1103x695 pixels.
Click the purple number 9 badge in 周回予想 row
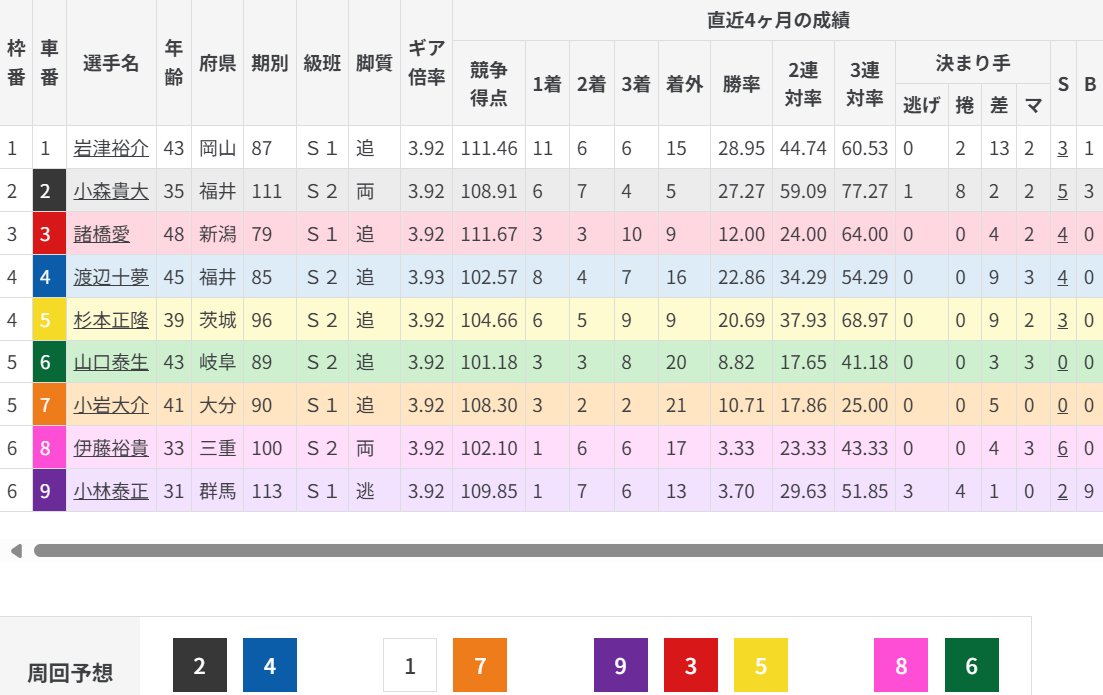coord(621,665)
